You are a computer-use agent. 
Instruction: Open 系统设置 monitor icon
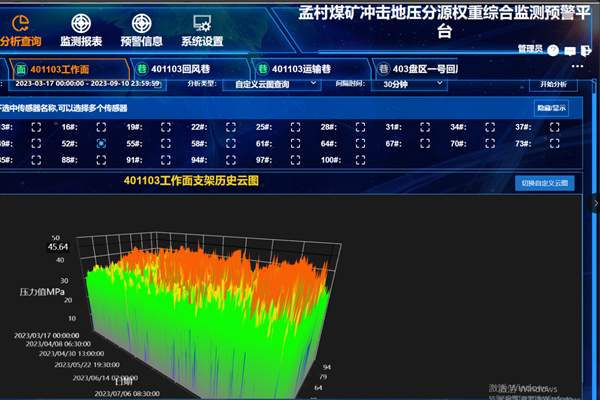point(201,20)
